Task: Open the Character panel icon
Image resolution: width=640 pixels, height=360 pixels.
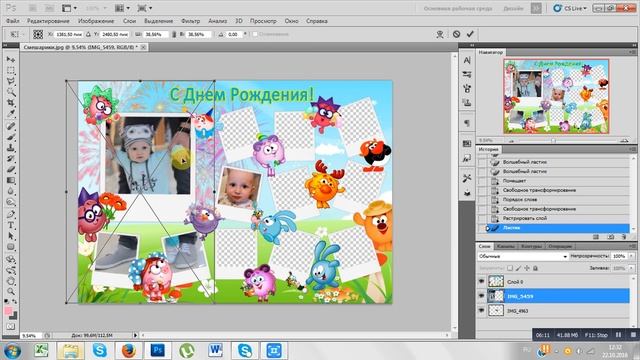Action: click(467, 60)
